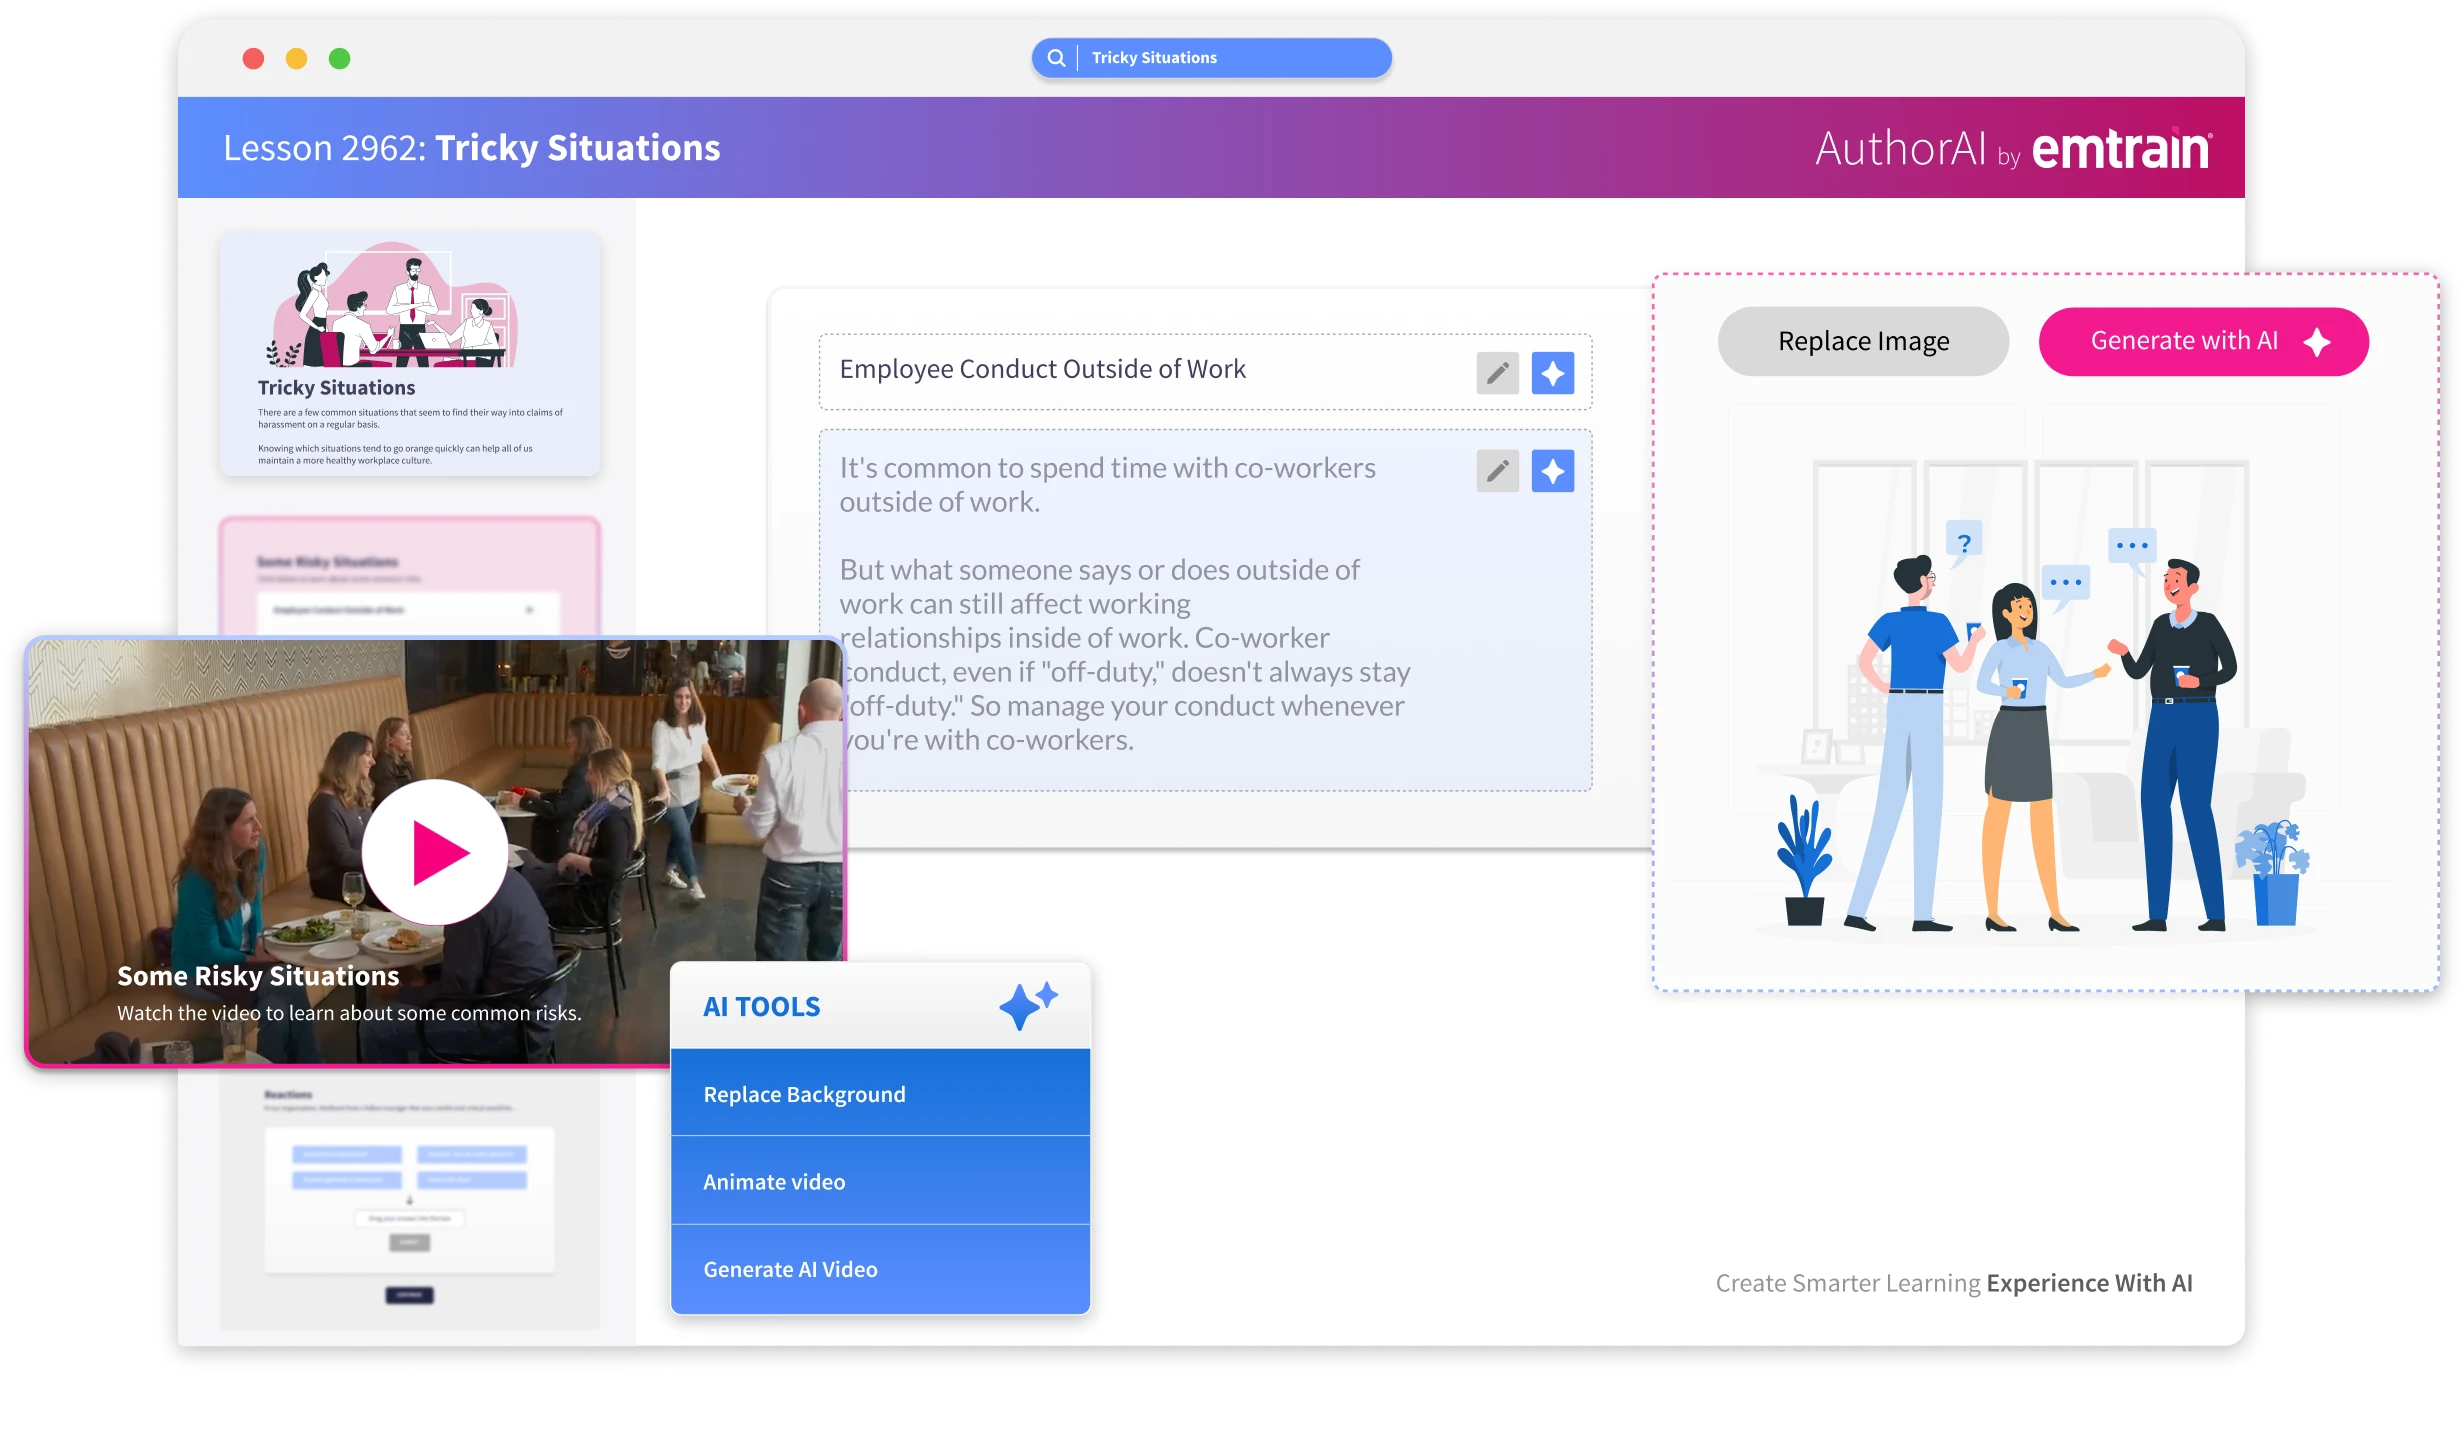Image resolution: width=2464 pixels, height=1435 pixels.
Task: Open the pencil editor for the co-workers paragraph
Action: pyautogui.click(x=1497, y=470)
